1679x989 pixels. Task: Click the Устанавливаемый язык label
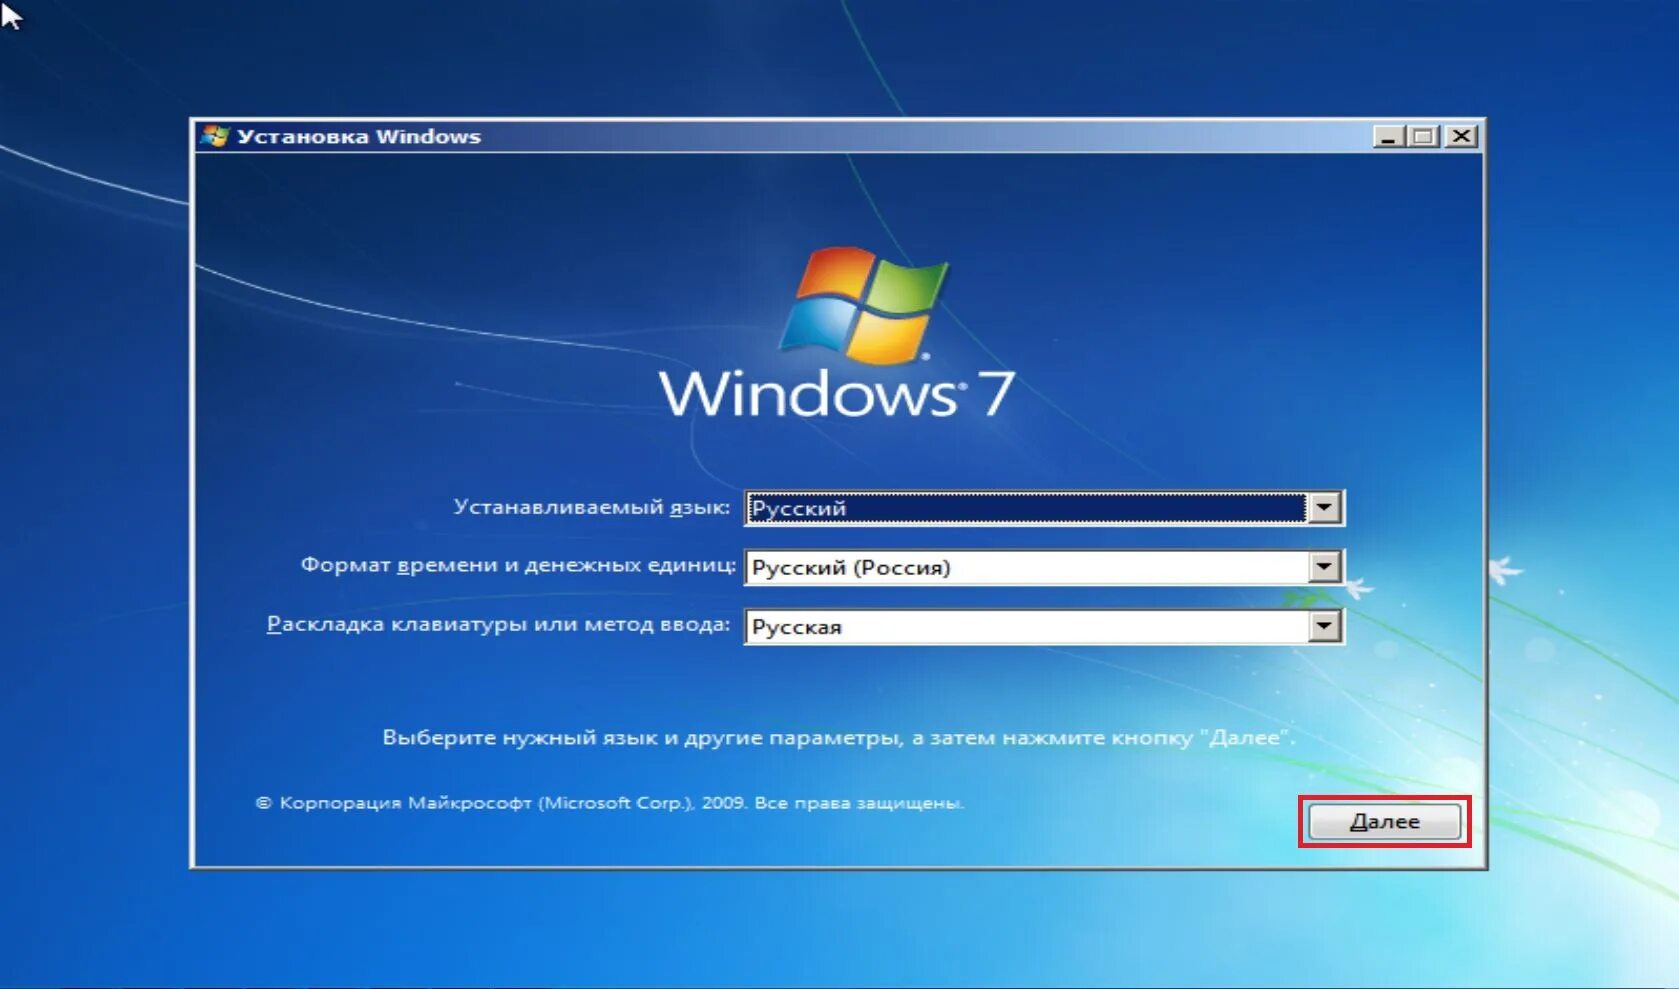point(595,508)
